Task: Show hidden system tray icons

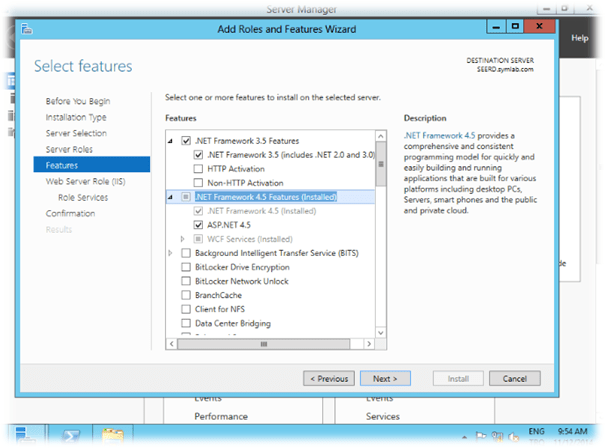Action: coord(466,437)
